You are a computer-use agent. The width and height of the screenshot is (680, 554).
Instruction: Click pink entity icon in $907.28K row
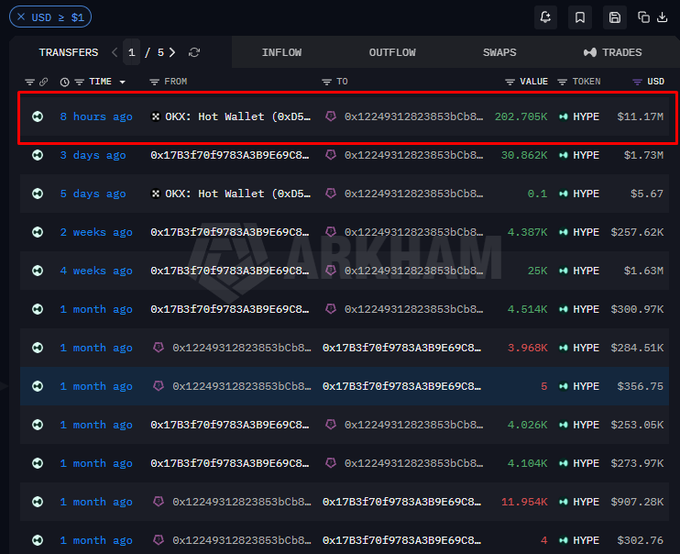(x=158, y=502)
